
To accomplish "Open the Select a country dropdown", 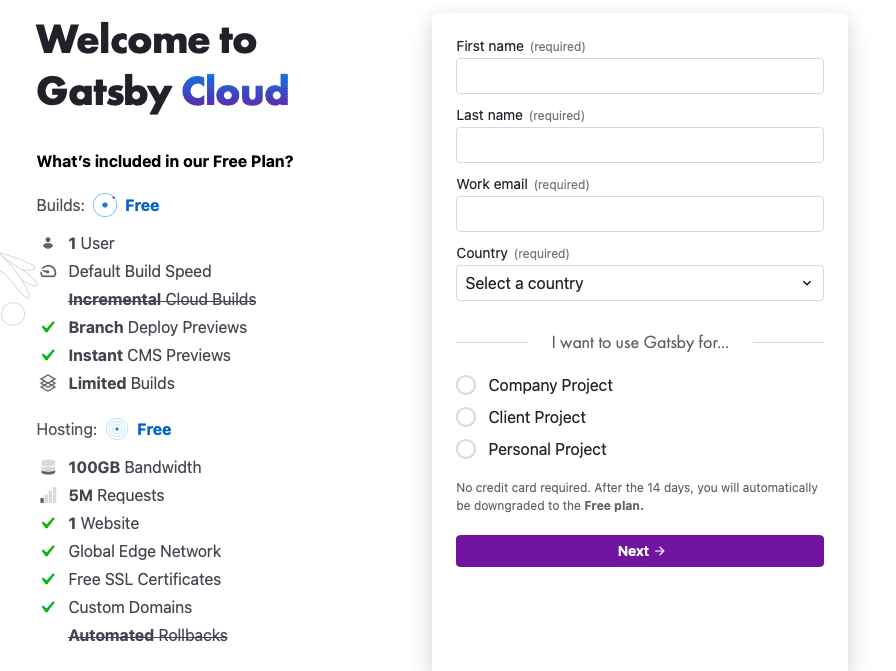I will click(639, 283).
